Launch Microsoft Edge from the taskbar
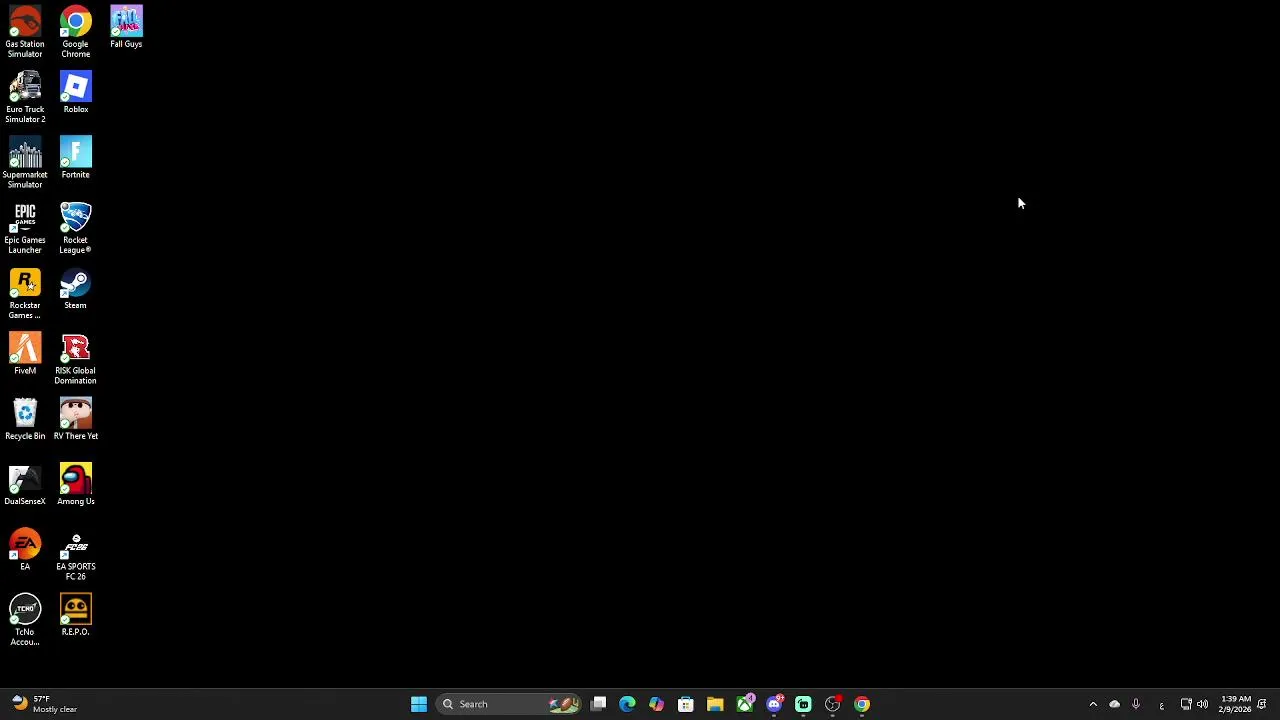This screenshot has height=720, width=1280. click(627, 704)
